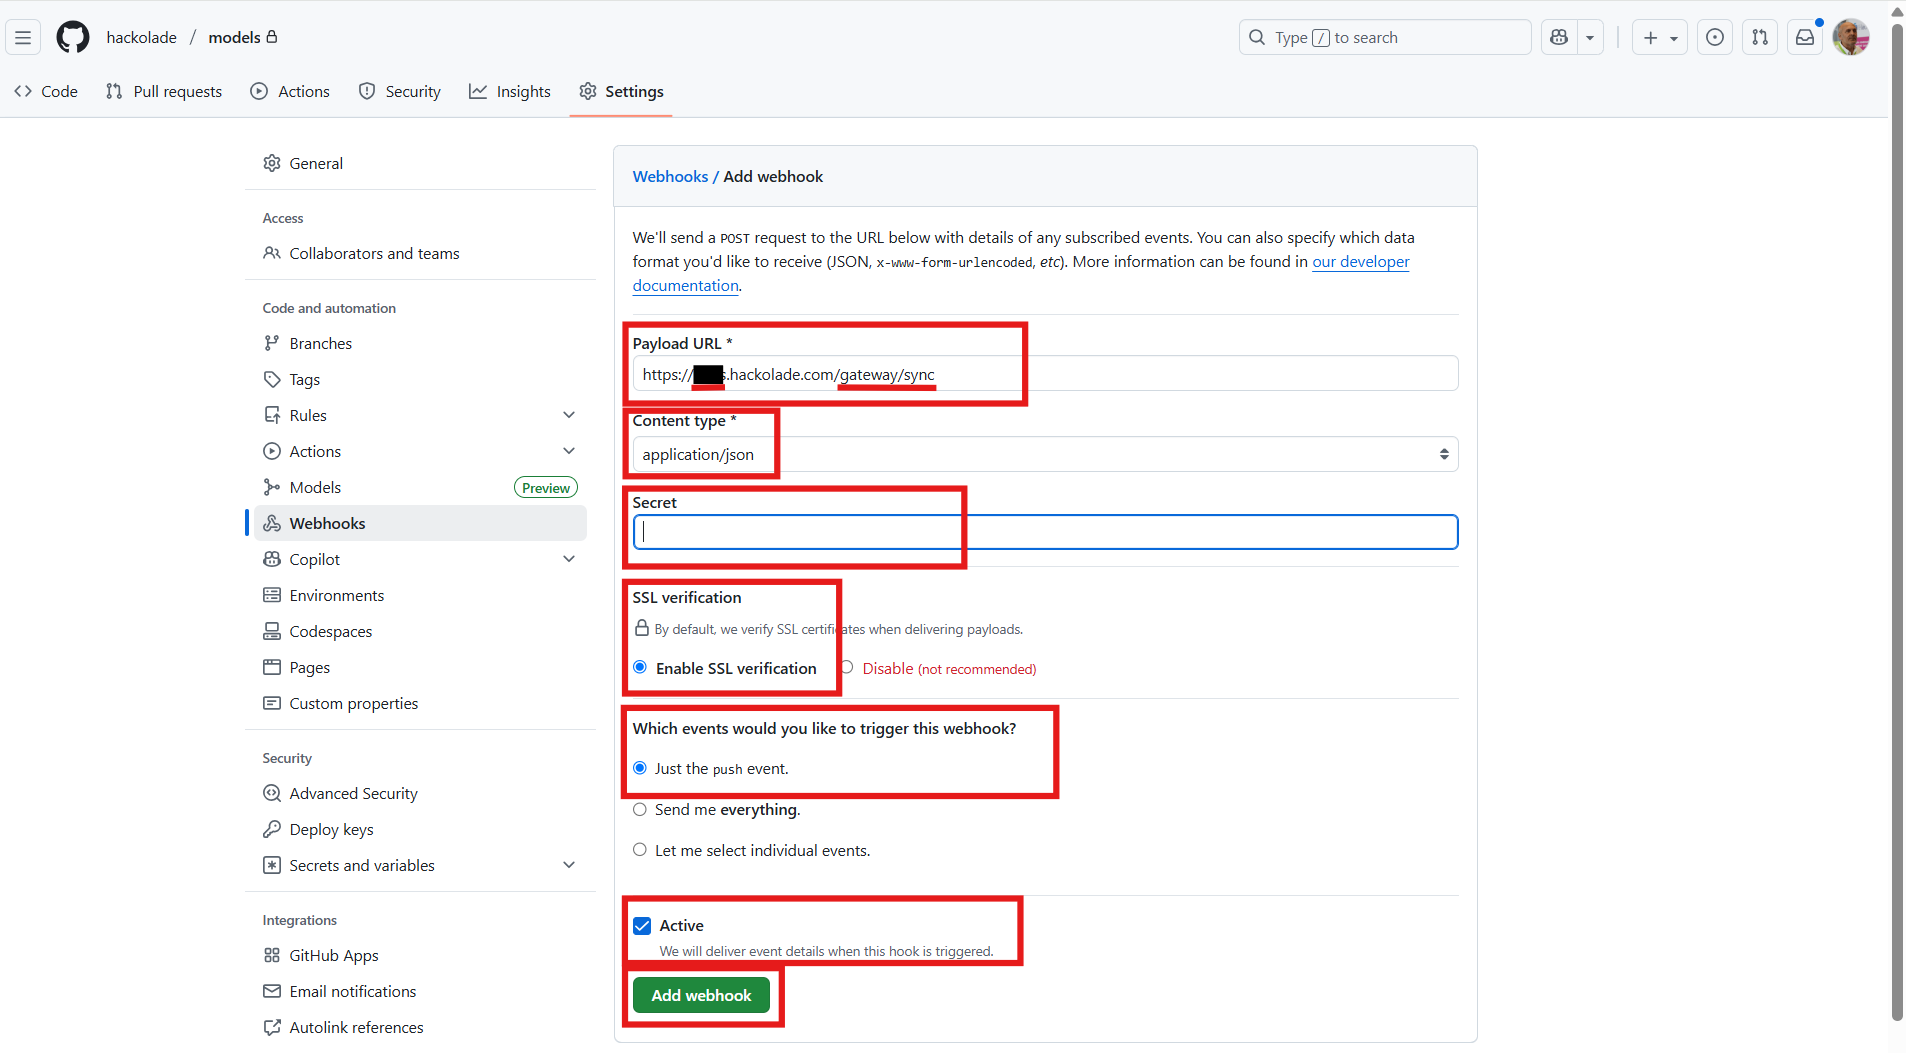
Task: Click inside the Secret input field
Action: (x=1040, y=531)
